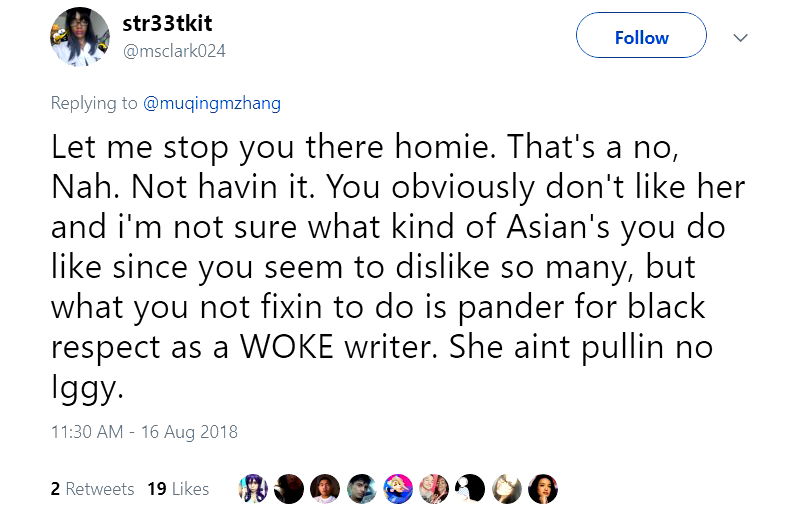The width and height of the screenshot is (800, 510).
Task: Open the third liker avatar in the row
Action: click(x=325, y=488)
